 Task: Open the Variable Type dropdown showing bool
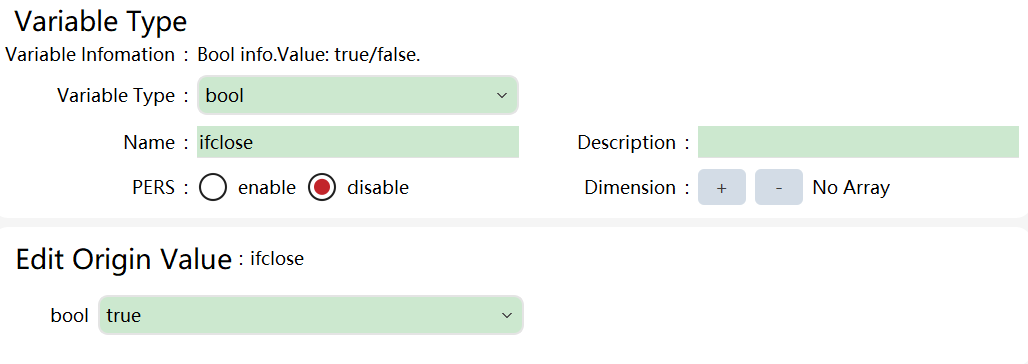tap(357, 95)
